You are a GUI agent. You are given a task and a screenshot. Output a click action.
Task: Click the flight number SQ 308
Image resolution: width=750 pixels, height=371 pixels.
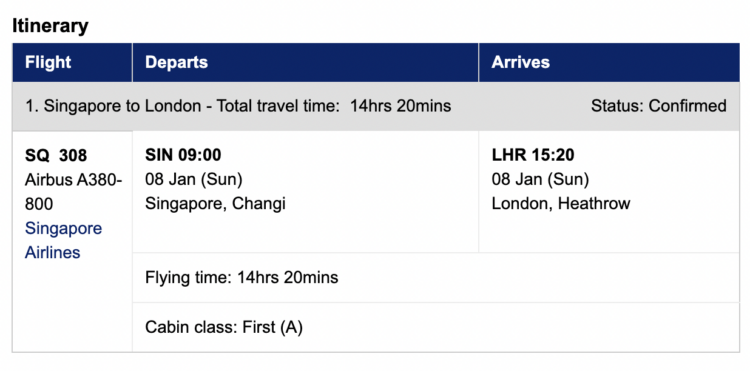coord(56,155)
